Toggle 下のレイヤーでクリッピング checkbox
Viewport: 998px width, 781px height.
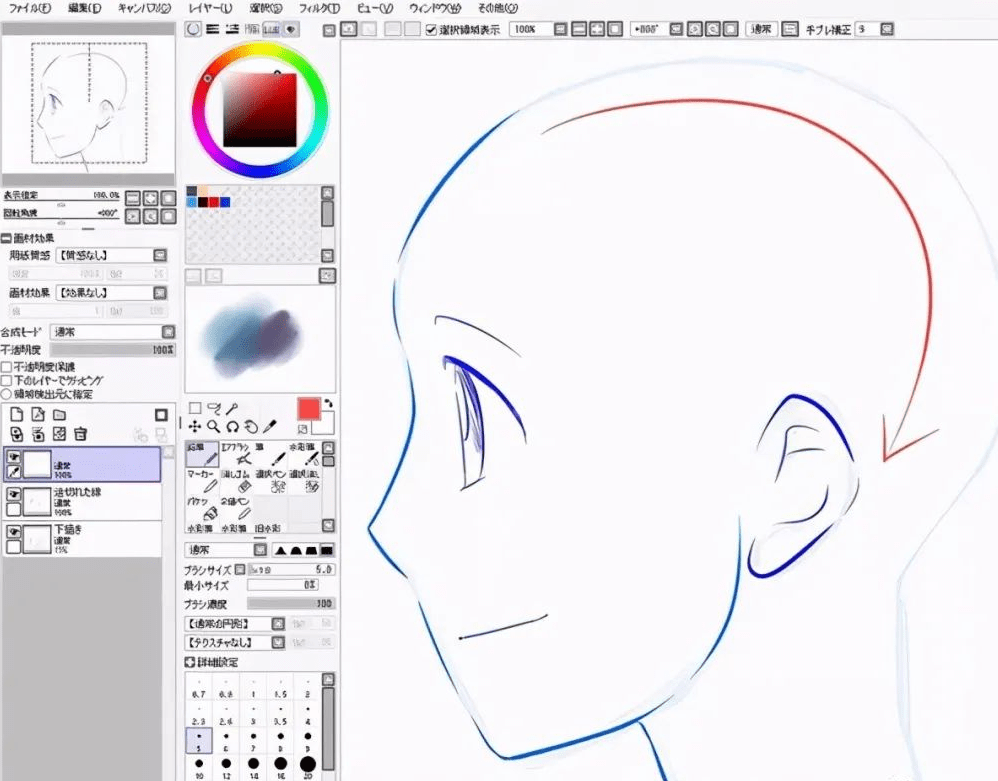7,381
